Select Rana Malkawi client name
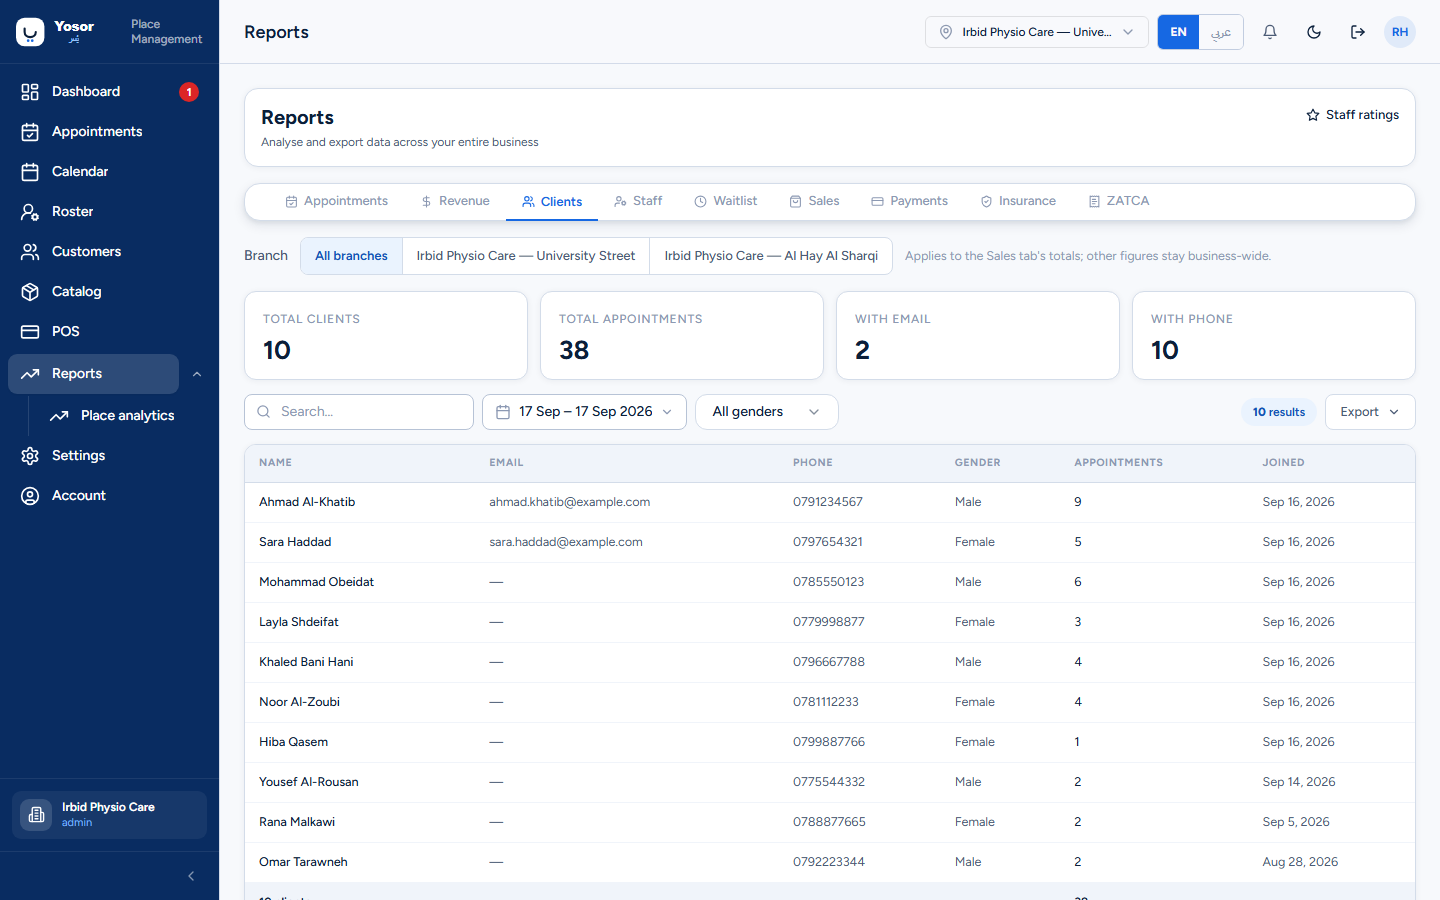Viewport: 1440px width, 900px height. click(x=297, y=822)
